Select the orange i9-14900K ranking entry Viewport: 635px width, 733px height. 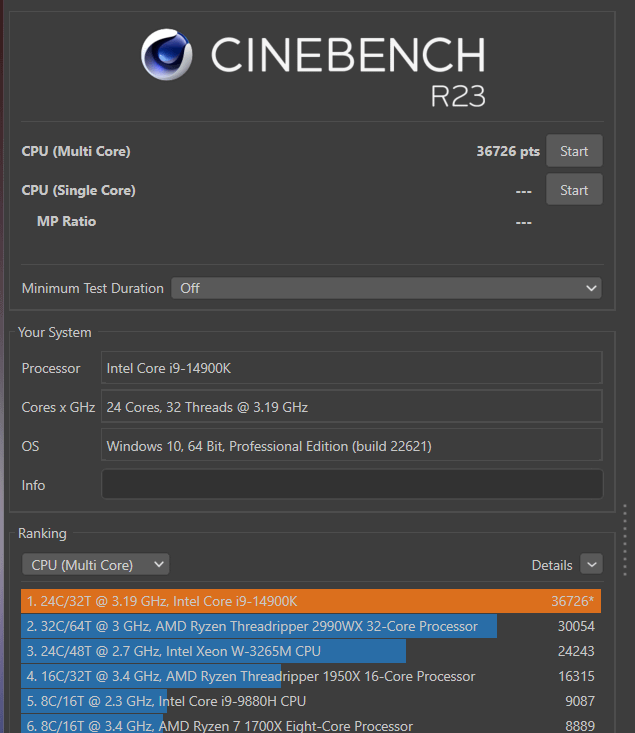pyautogui.click(x=311, y=601)
